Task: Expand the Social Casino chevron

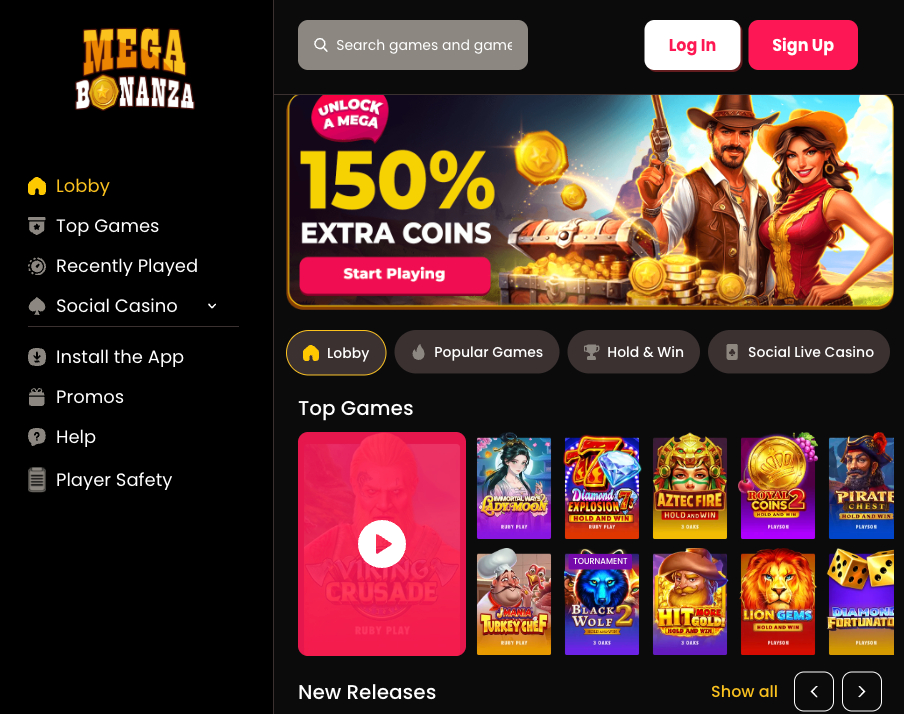Action: click(x=212, y=306)
